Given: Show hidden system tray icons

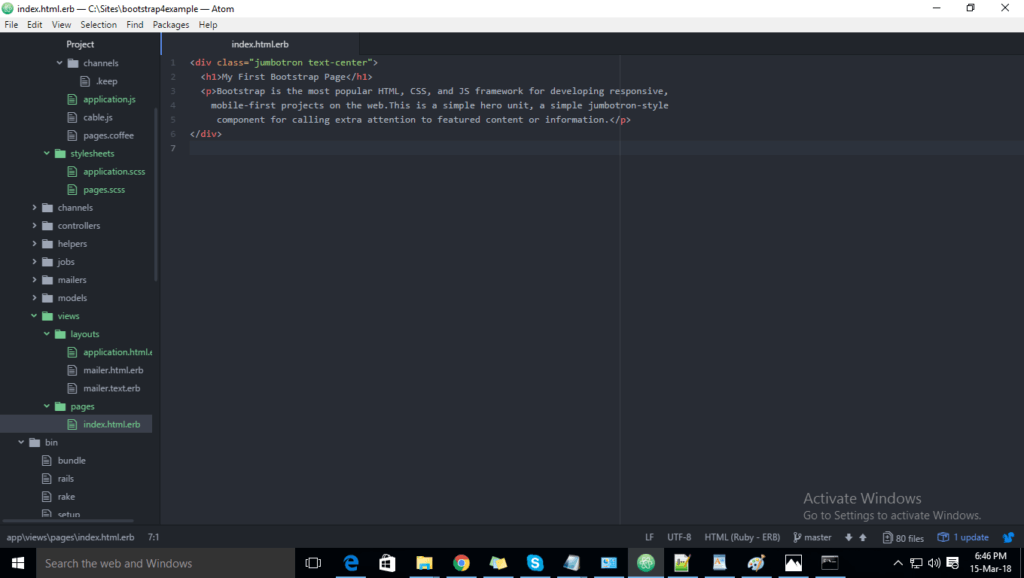Looking at the screenshot, I should click(898, 563).
